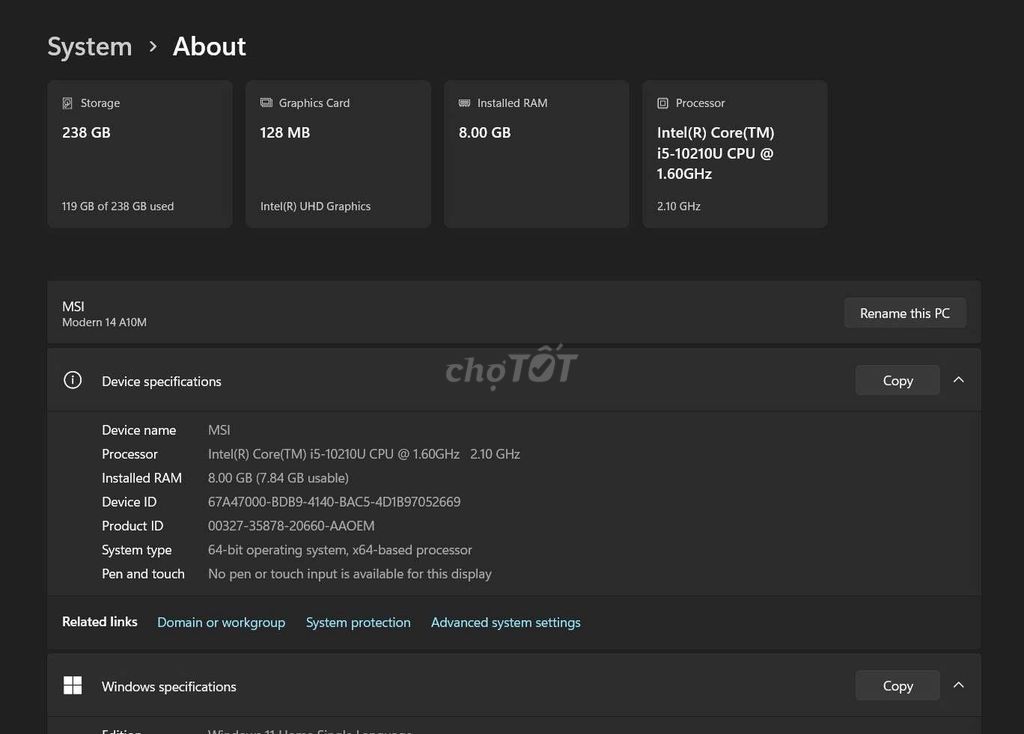Screen dimensions: 1024x734
Task: Click the Storage drive icon in the Storage card
Action: [67, 103]
